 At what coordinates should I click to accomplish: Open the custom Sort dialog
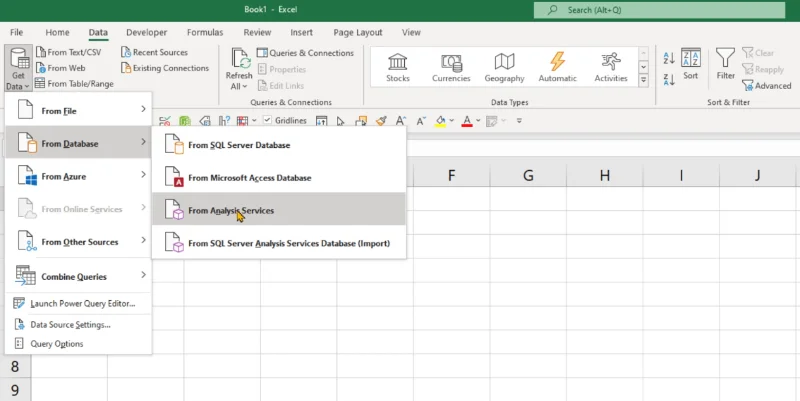pyautogui.click(x=690, y=65)
